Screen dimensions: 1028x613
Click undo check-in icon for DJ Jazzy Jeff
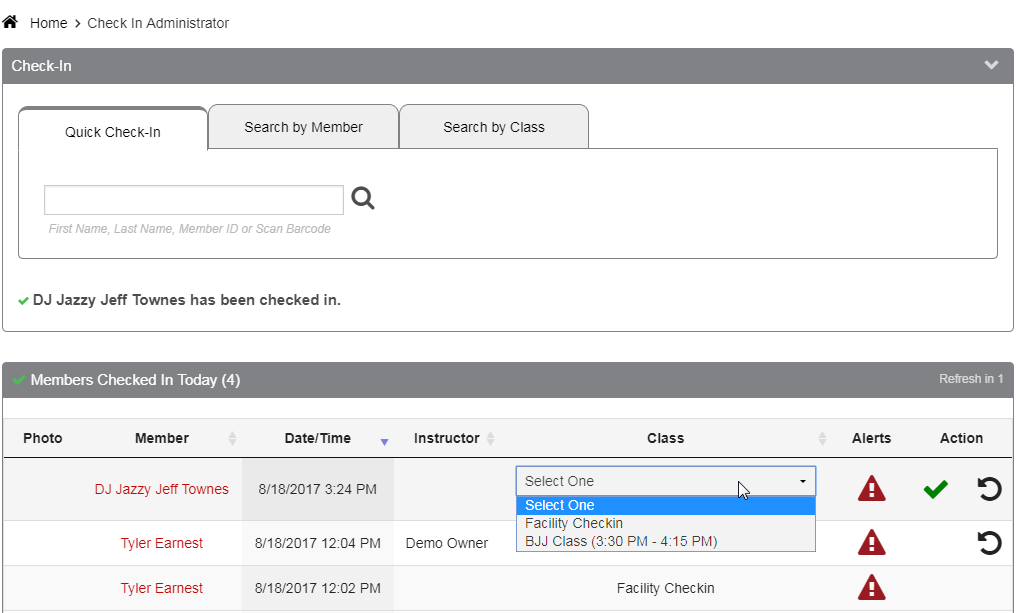(x=989, y=489)
